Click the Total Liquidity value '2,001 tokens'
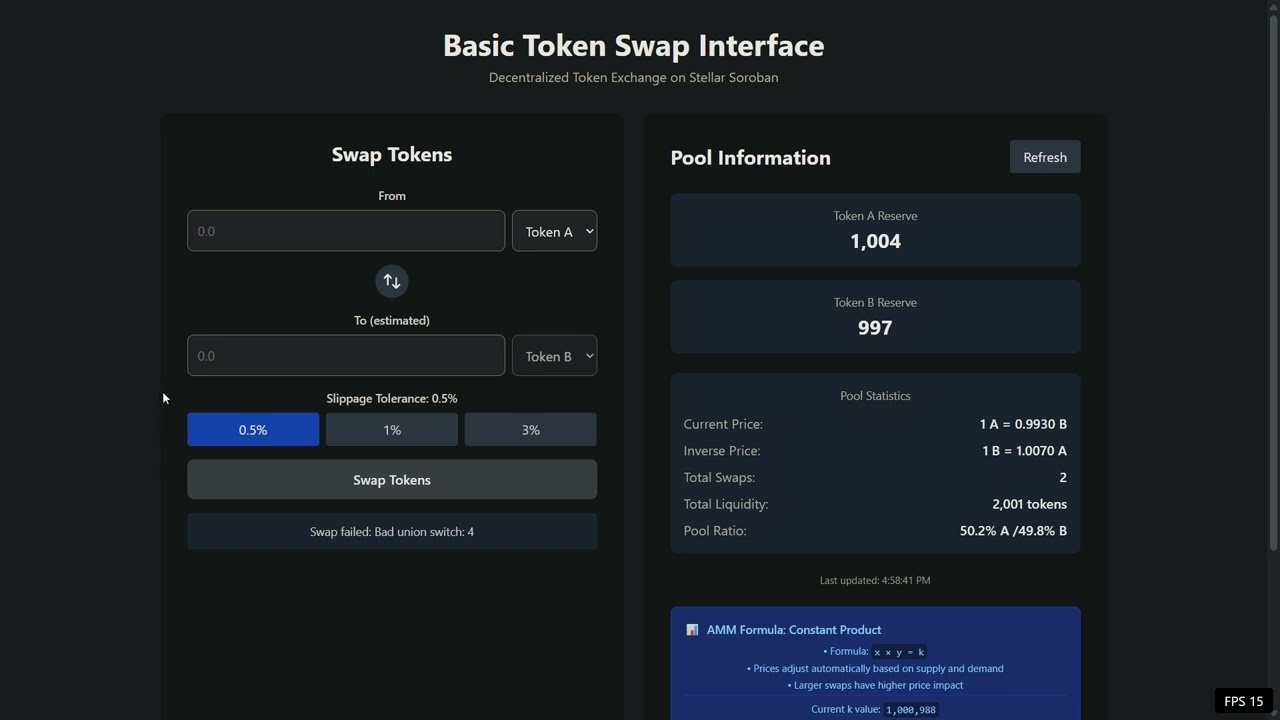Screen dimensions: 1280x720 pyautogui.click(x=1029, y=504)
